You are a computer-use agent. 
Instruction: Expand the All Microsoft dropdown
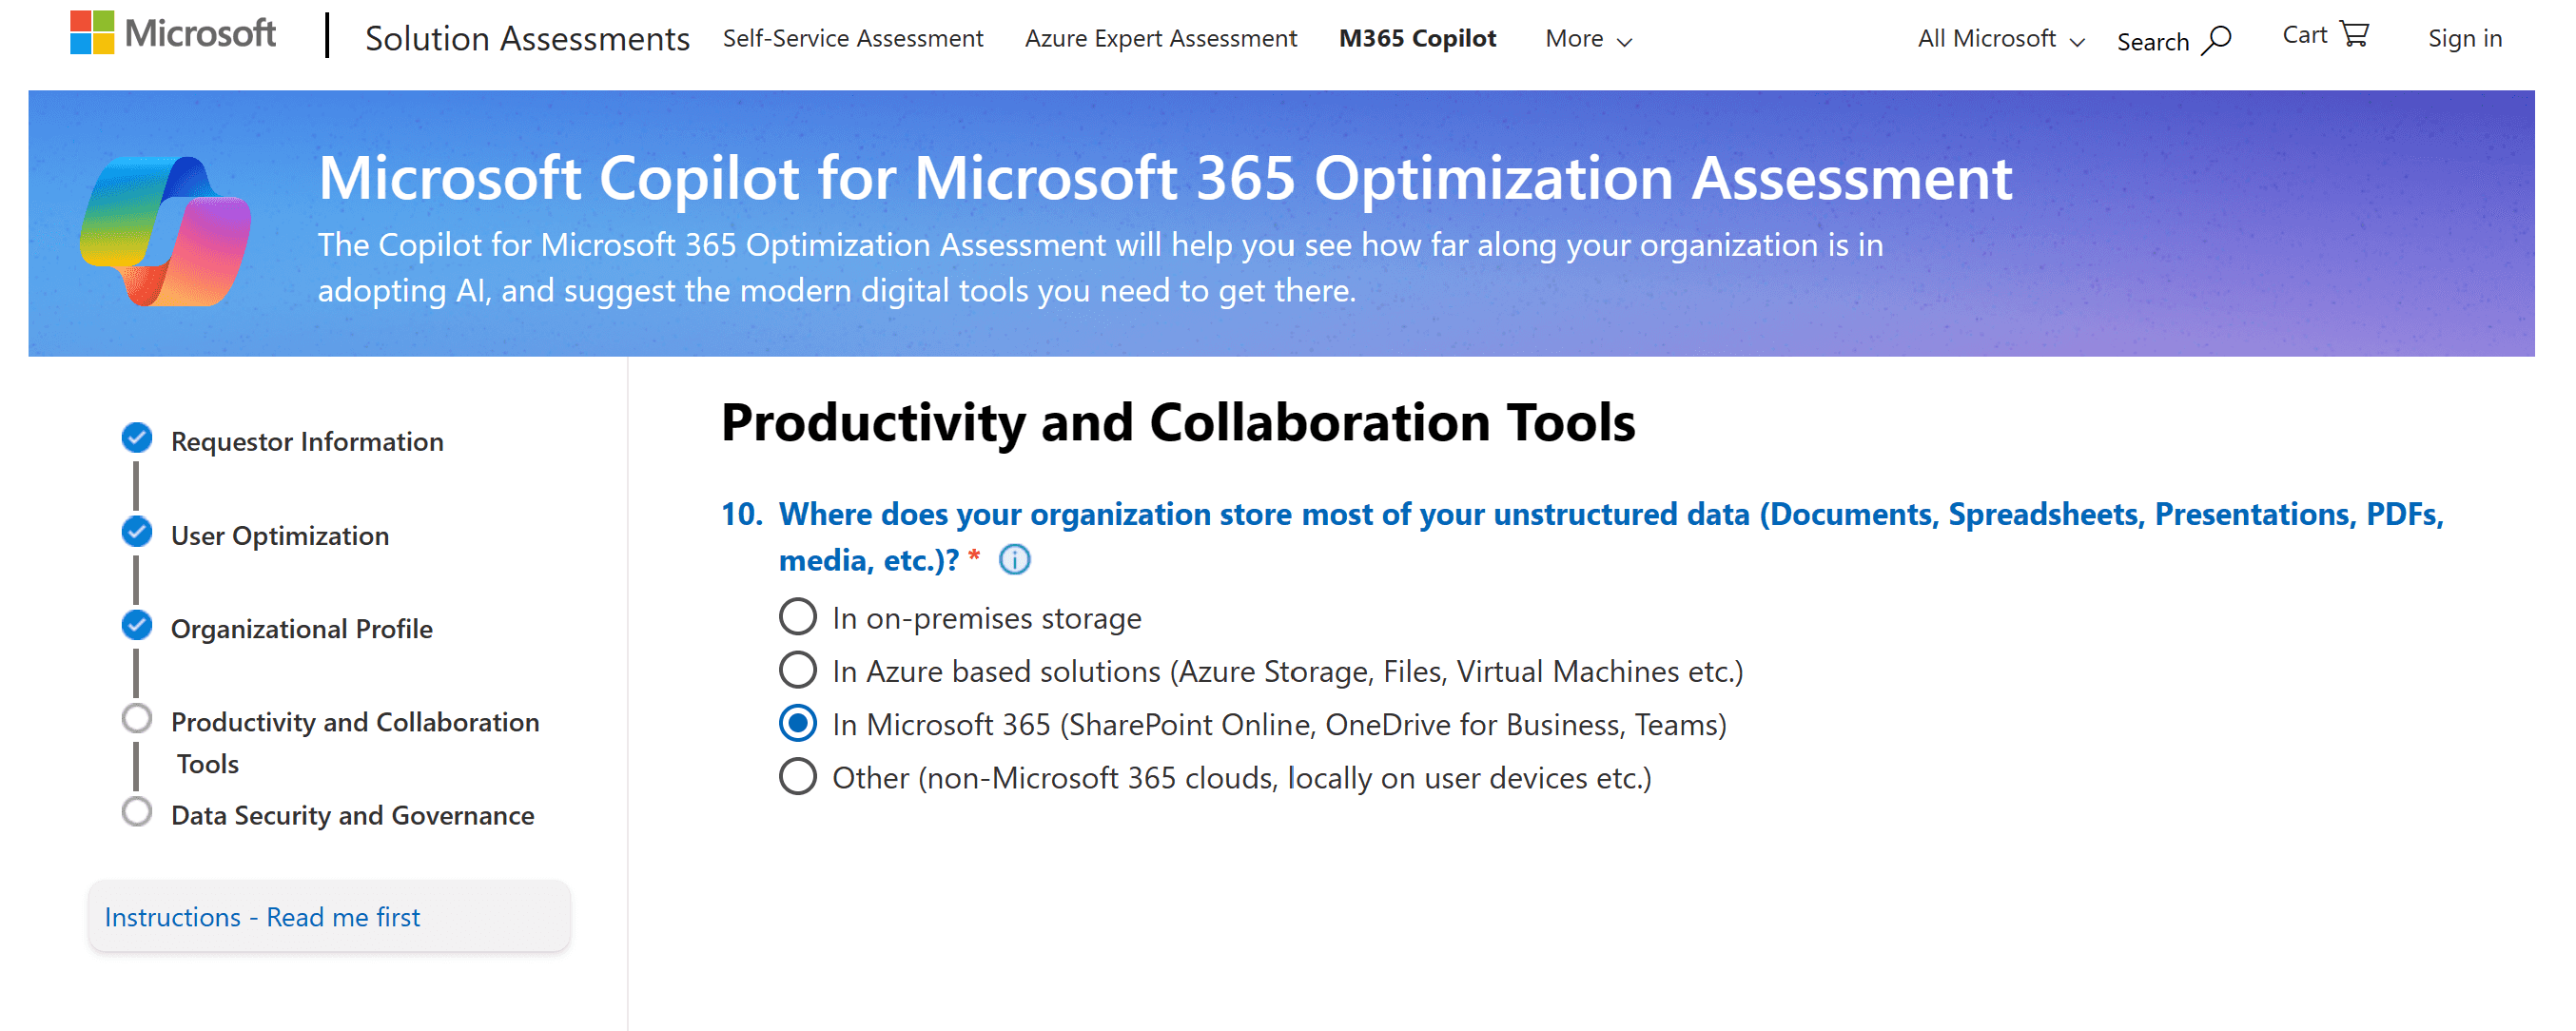point(2001,39)
